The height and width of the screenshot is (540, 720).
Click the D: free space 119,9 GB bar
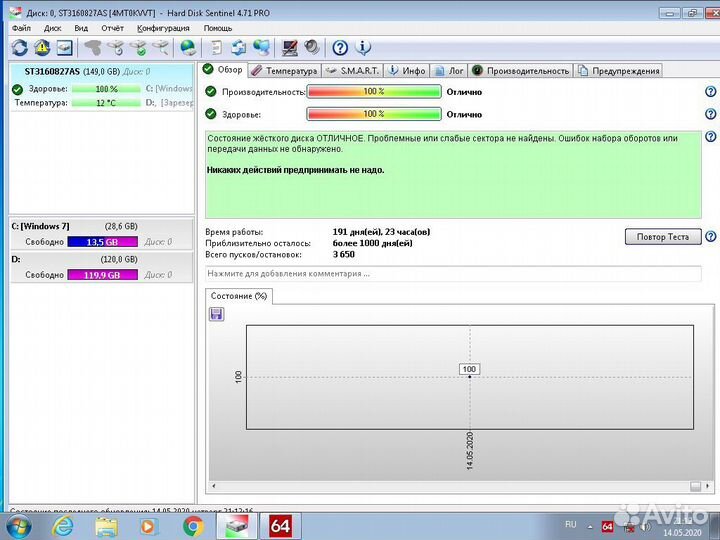pos(102,275)
